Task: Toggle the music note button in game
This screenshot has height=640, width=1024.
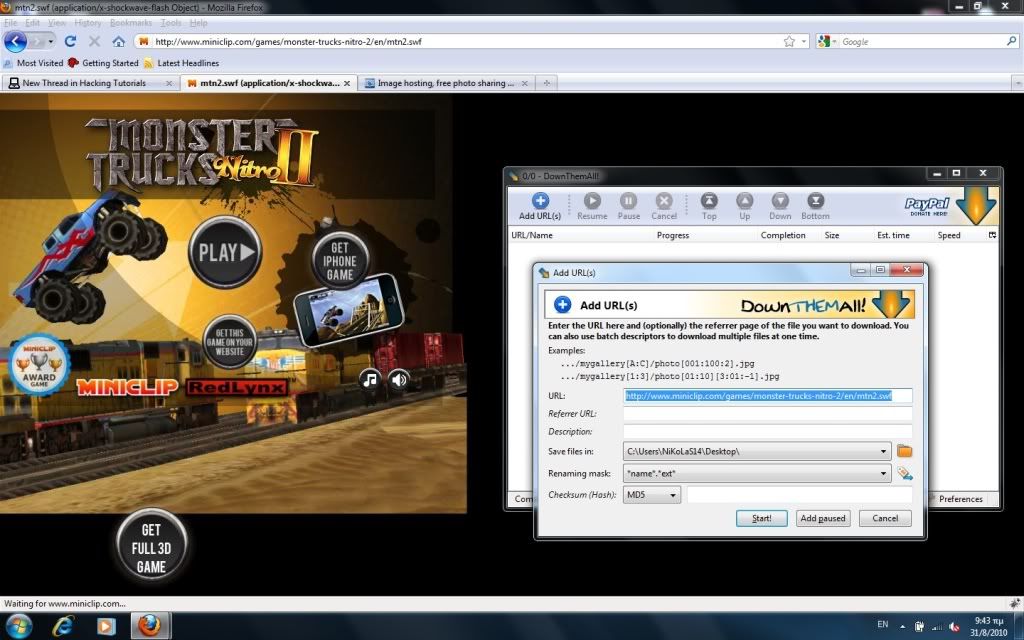Action: tap(370, 379)
